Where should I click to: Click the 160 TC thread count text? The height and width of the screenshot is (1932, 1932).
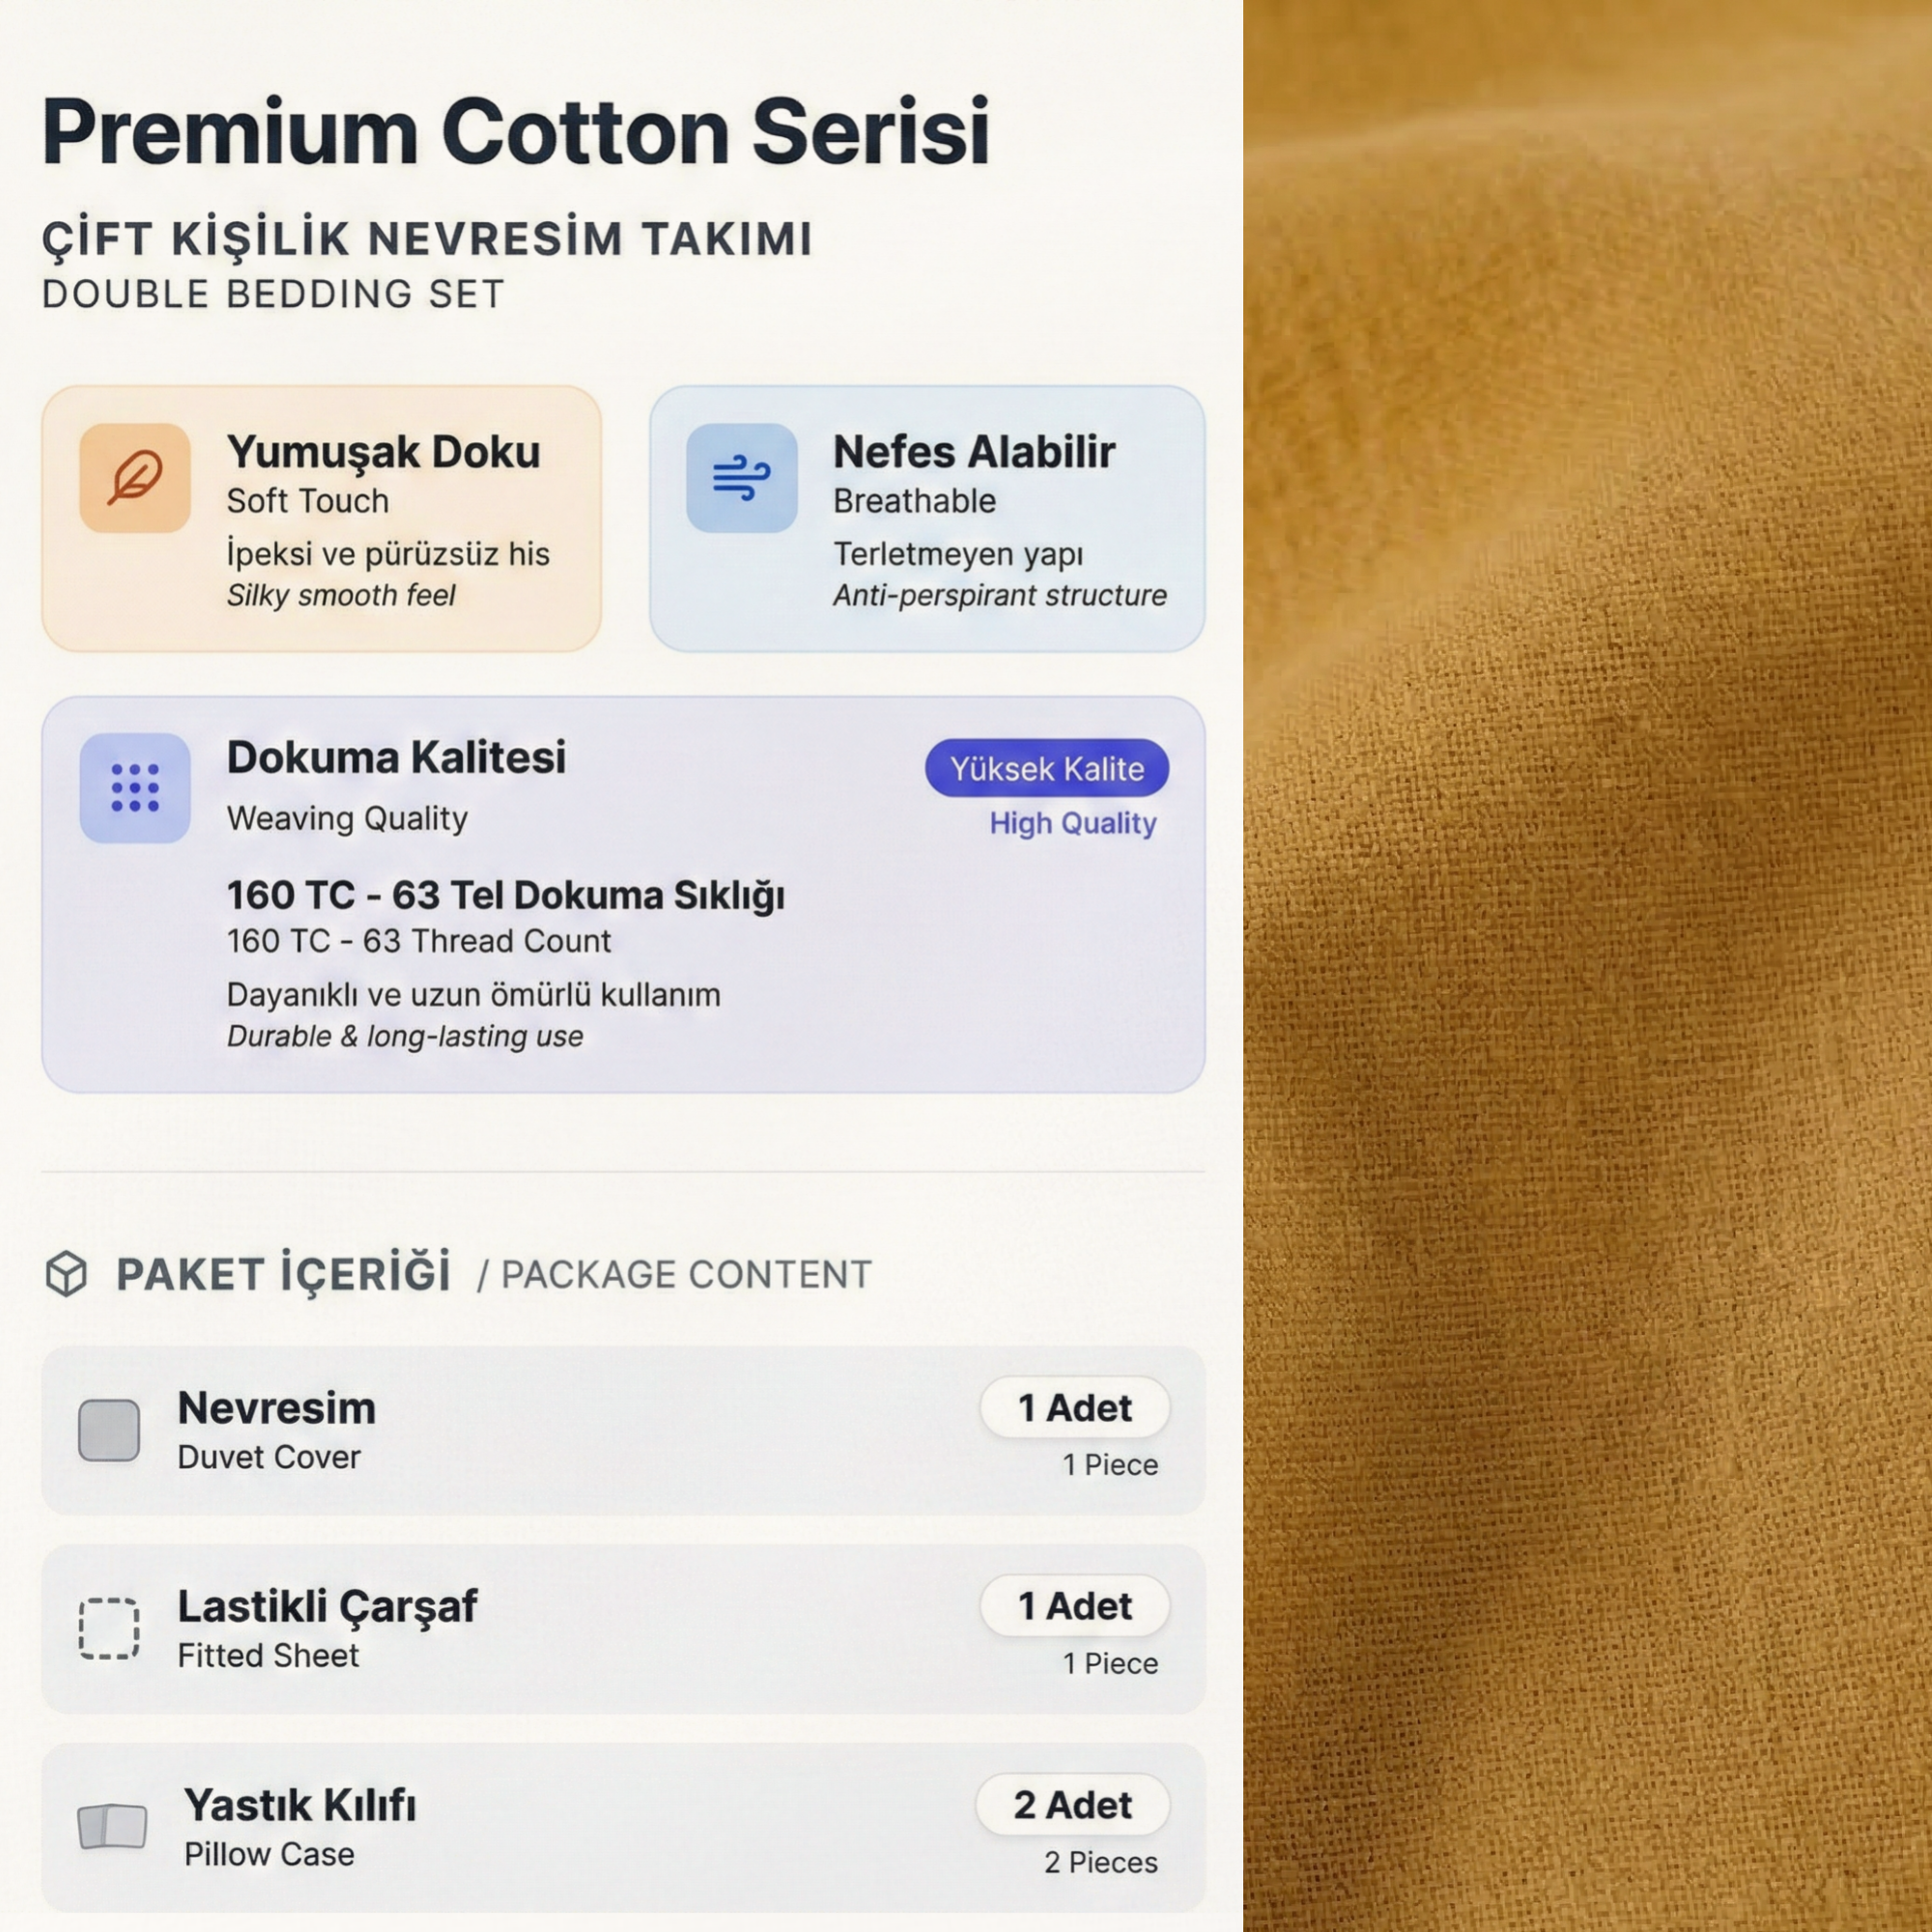tap(505, 896)
